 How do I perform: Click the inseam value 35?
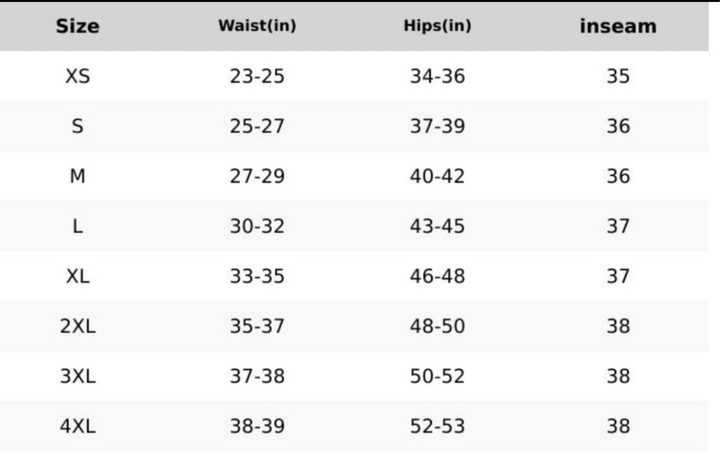[x=618, y=76]
